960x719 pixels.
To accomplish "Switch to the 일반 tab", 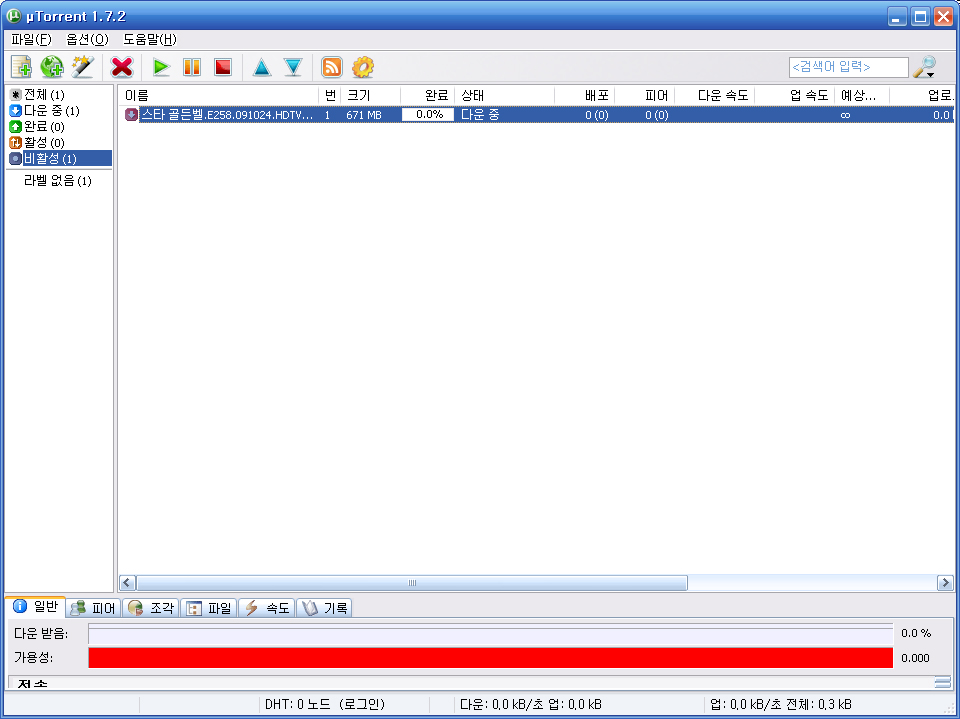I will [37, 606].
